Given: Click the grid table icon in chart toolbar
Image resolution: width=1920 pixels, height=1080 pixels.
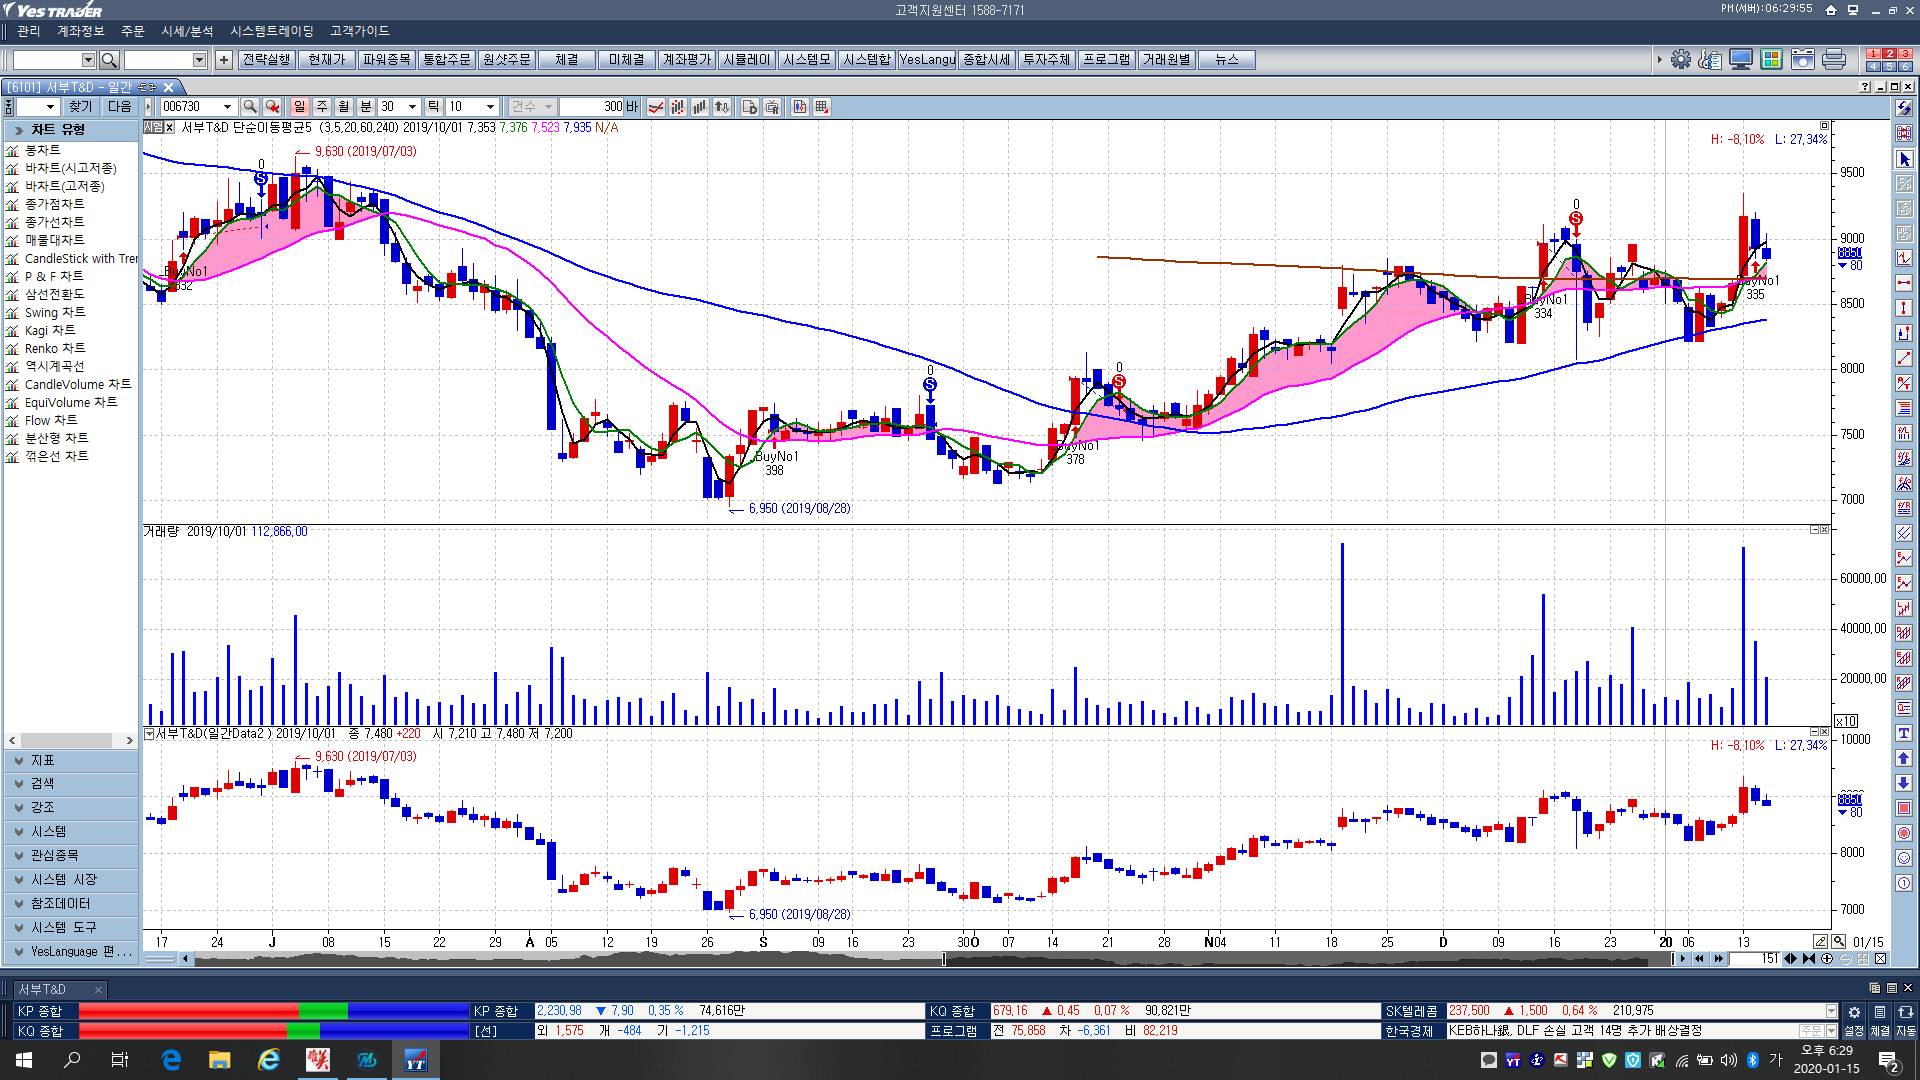Looking at the screenshot, I should click(x=822, y=107).
